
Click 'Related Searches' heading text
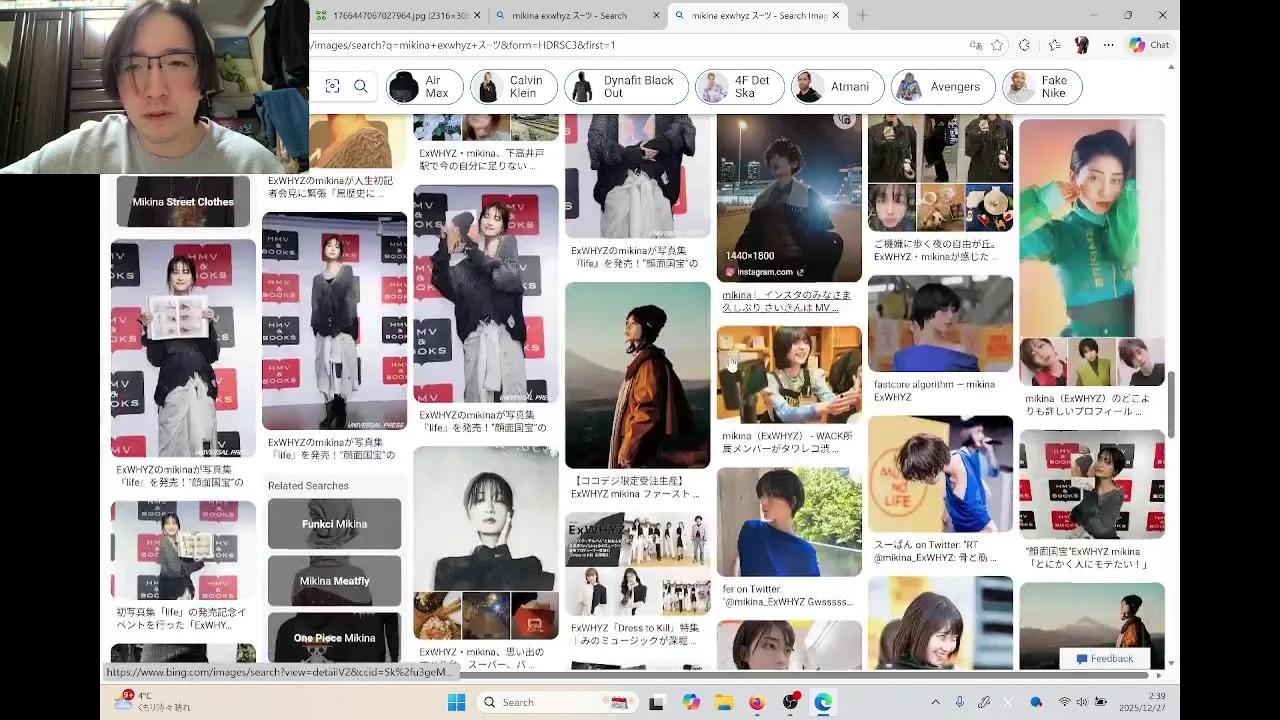(308, 486)
